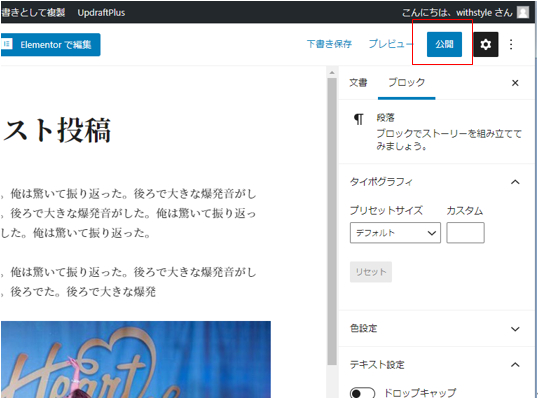The width and height of the screenshot is (538, 398).
Task: Click the paragraph block pilcrow icon
Action: (x=359, y=119)
